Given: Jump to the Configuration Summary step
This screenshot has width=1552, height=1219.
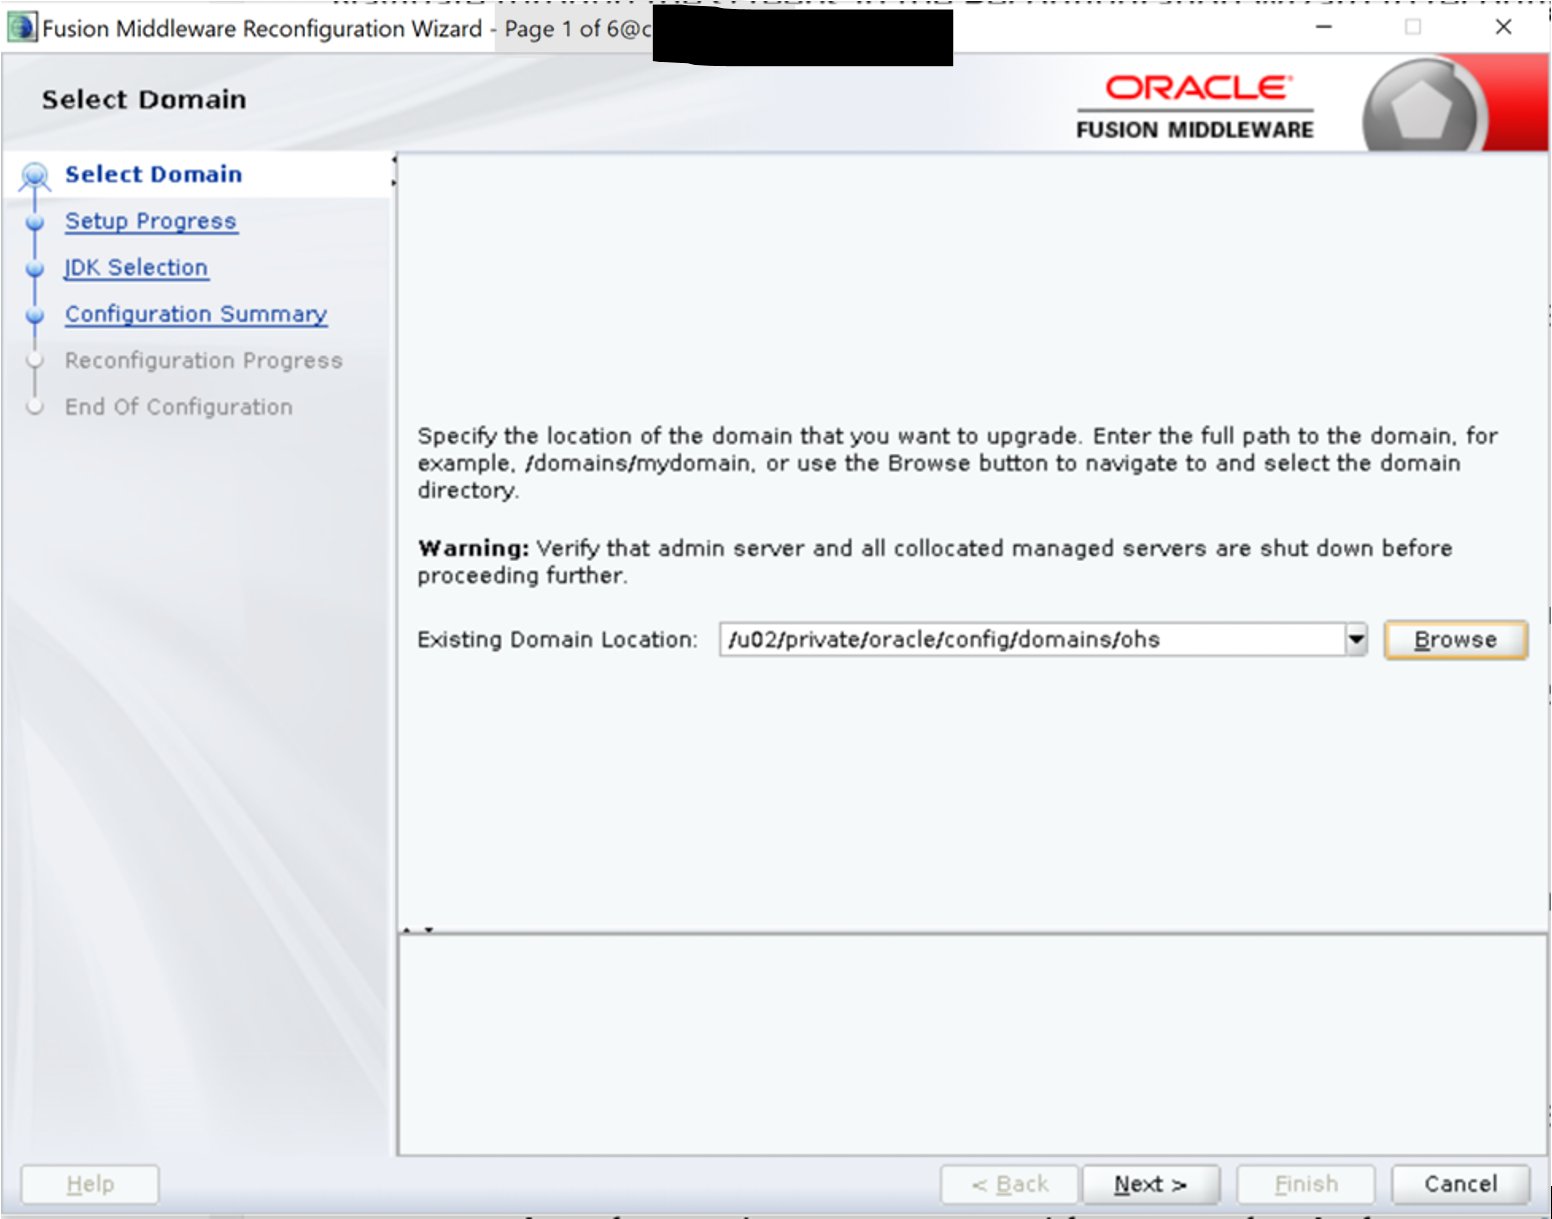Looking at the screenshot, I should 196,314.
